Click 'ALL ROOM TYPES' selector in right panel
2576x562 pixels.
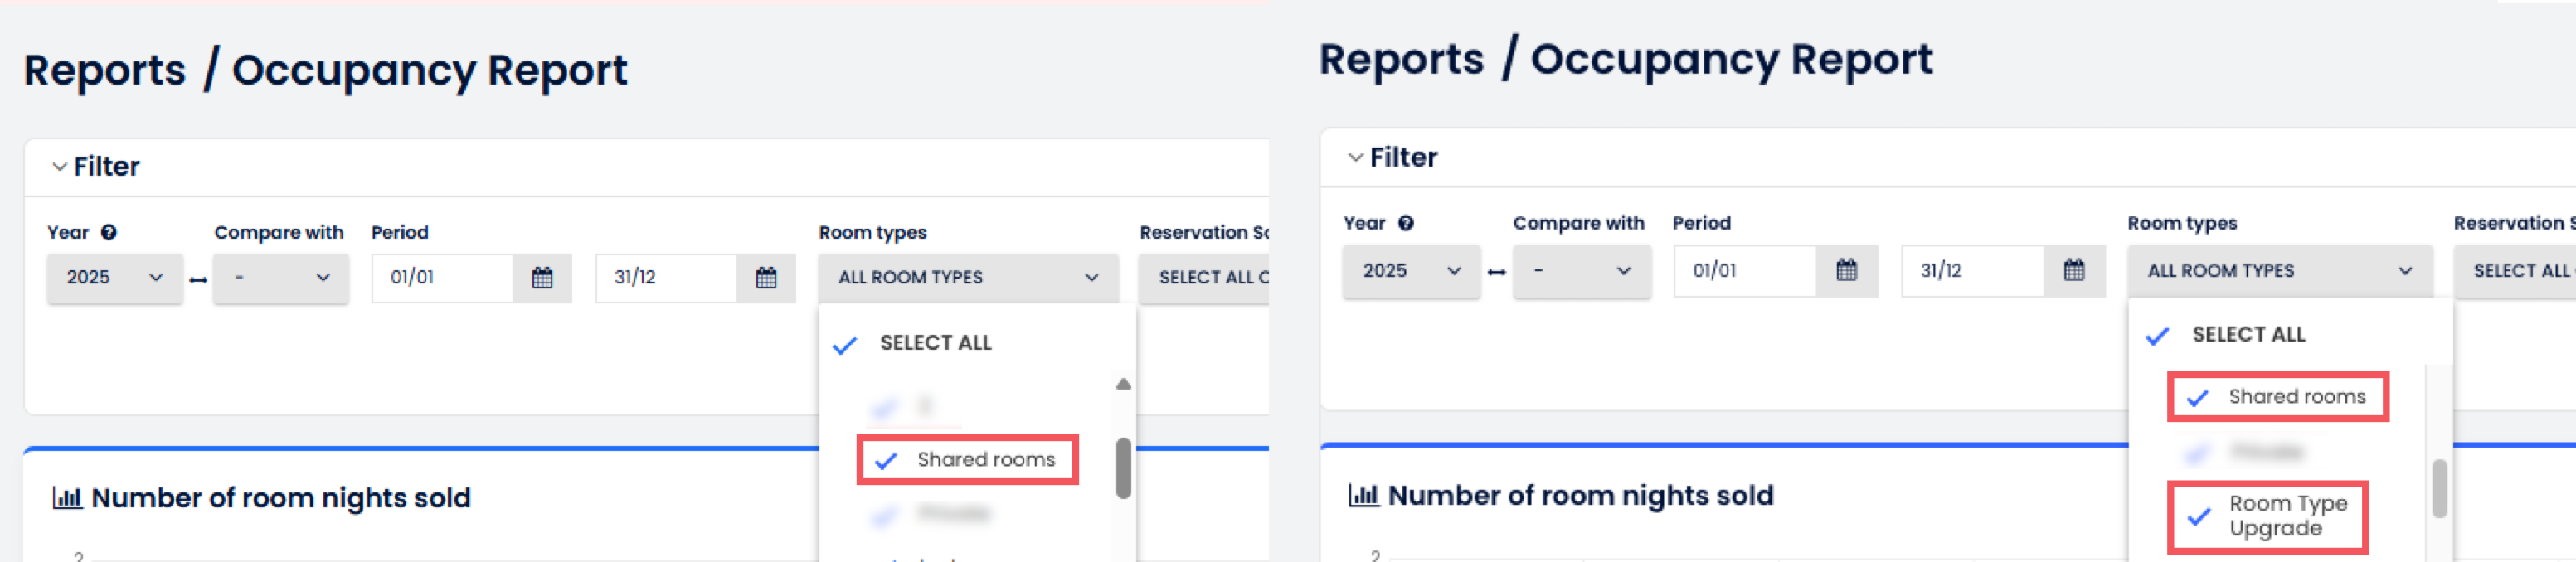point(2279,271)
